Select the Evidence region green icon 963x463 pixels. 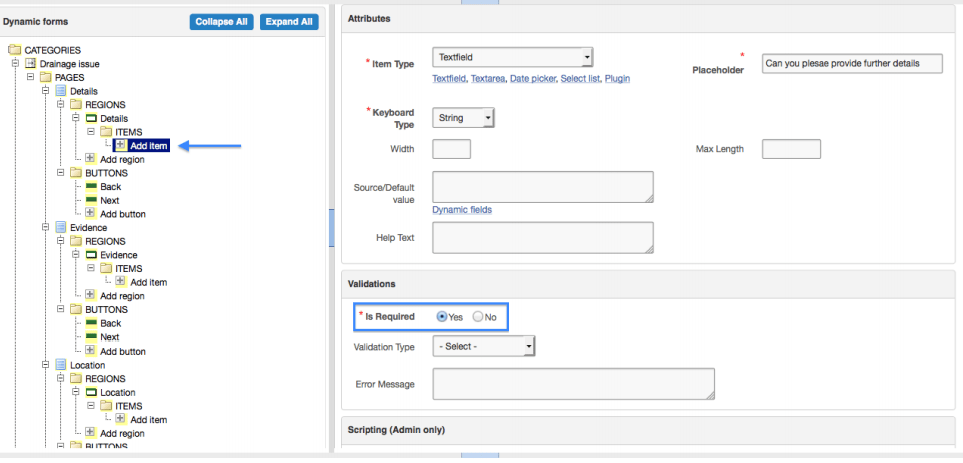point(90,255)
